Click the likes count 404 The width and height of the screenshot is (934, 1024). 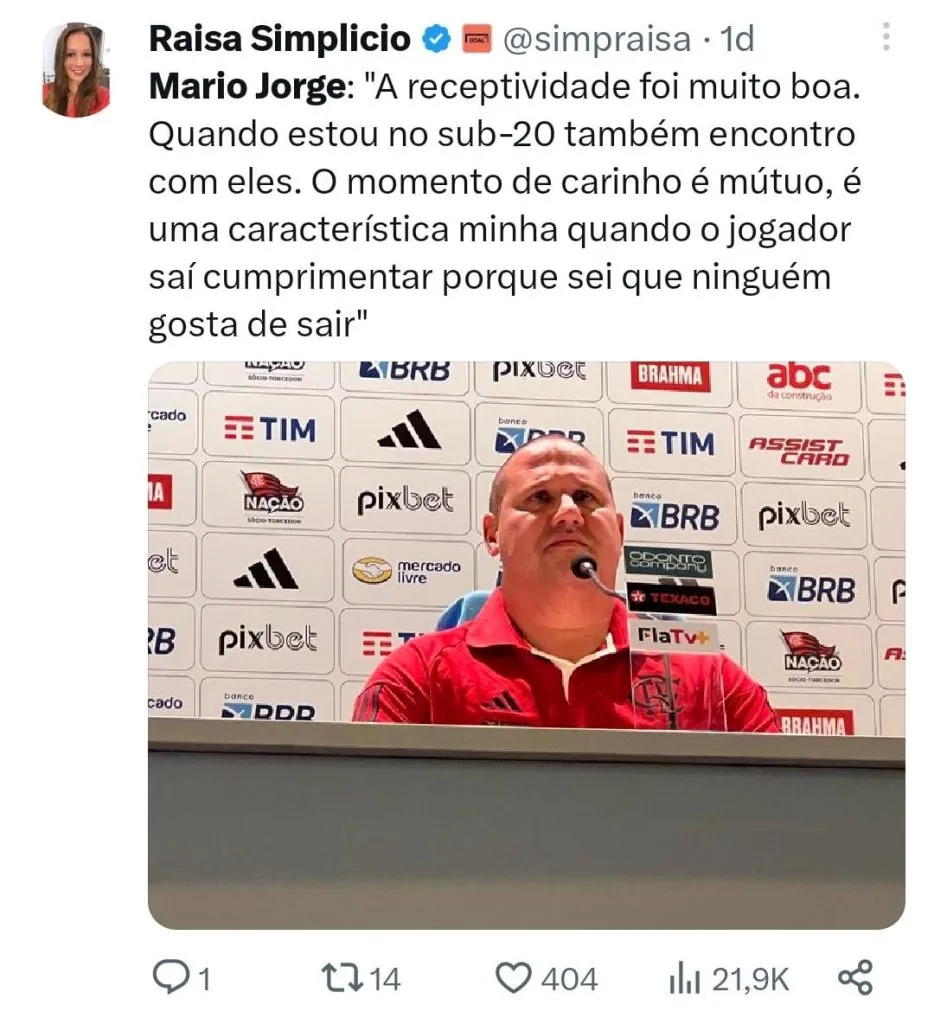(x=569, y=980)
